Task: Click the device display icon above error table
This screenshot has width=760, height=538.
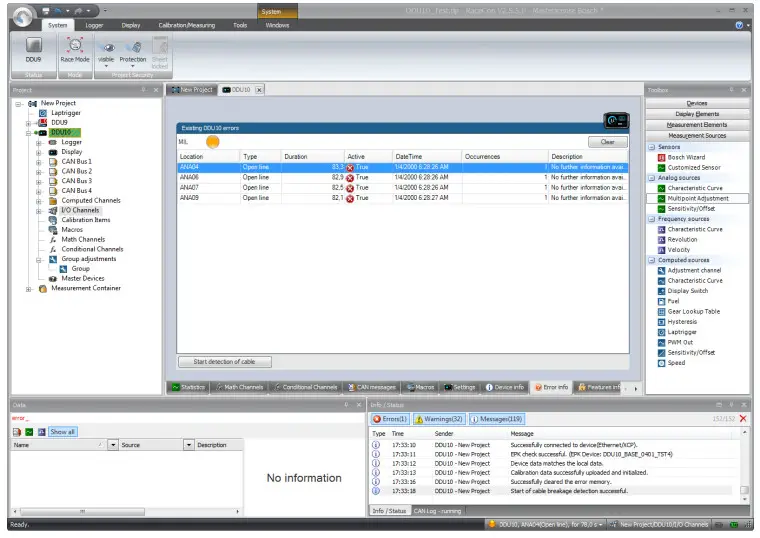Action: 616,120
